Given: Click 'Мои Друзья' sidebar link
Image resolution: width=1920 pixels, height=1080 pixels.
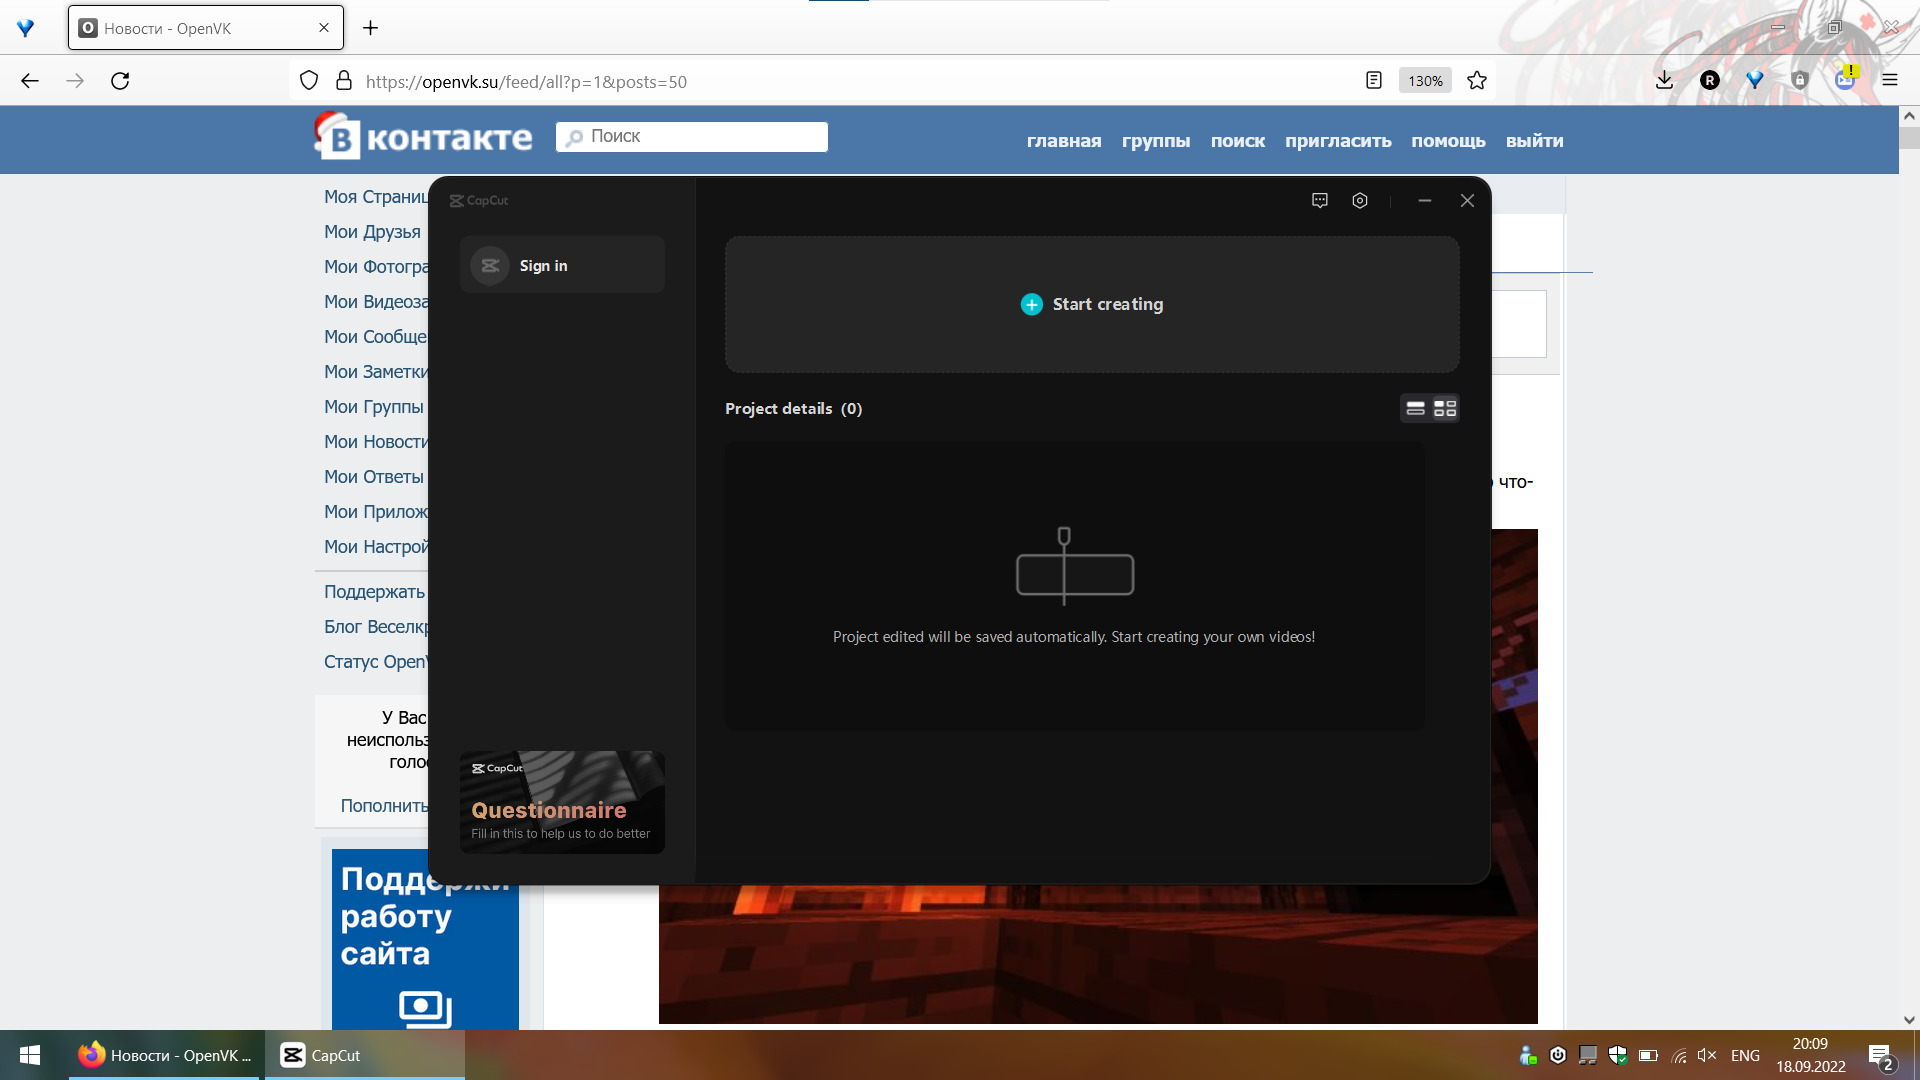Looking at the screenshot, I should pyautogui.click(x=372, y=232).
